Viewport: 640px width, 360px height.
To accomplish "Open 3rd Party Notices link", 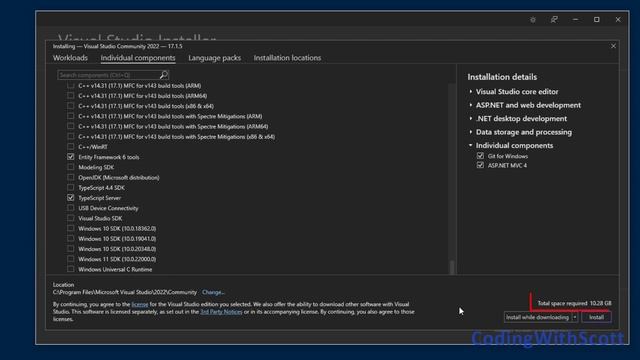I will pyautogui.click(x=221, y=311).
